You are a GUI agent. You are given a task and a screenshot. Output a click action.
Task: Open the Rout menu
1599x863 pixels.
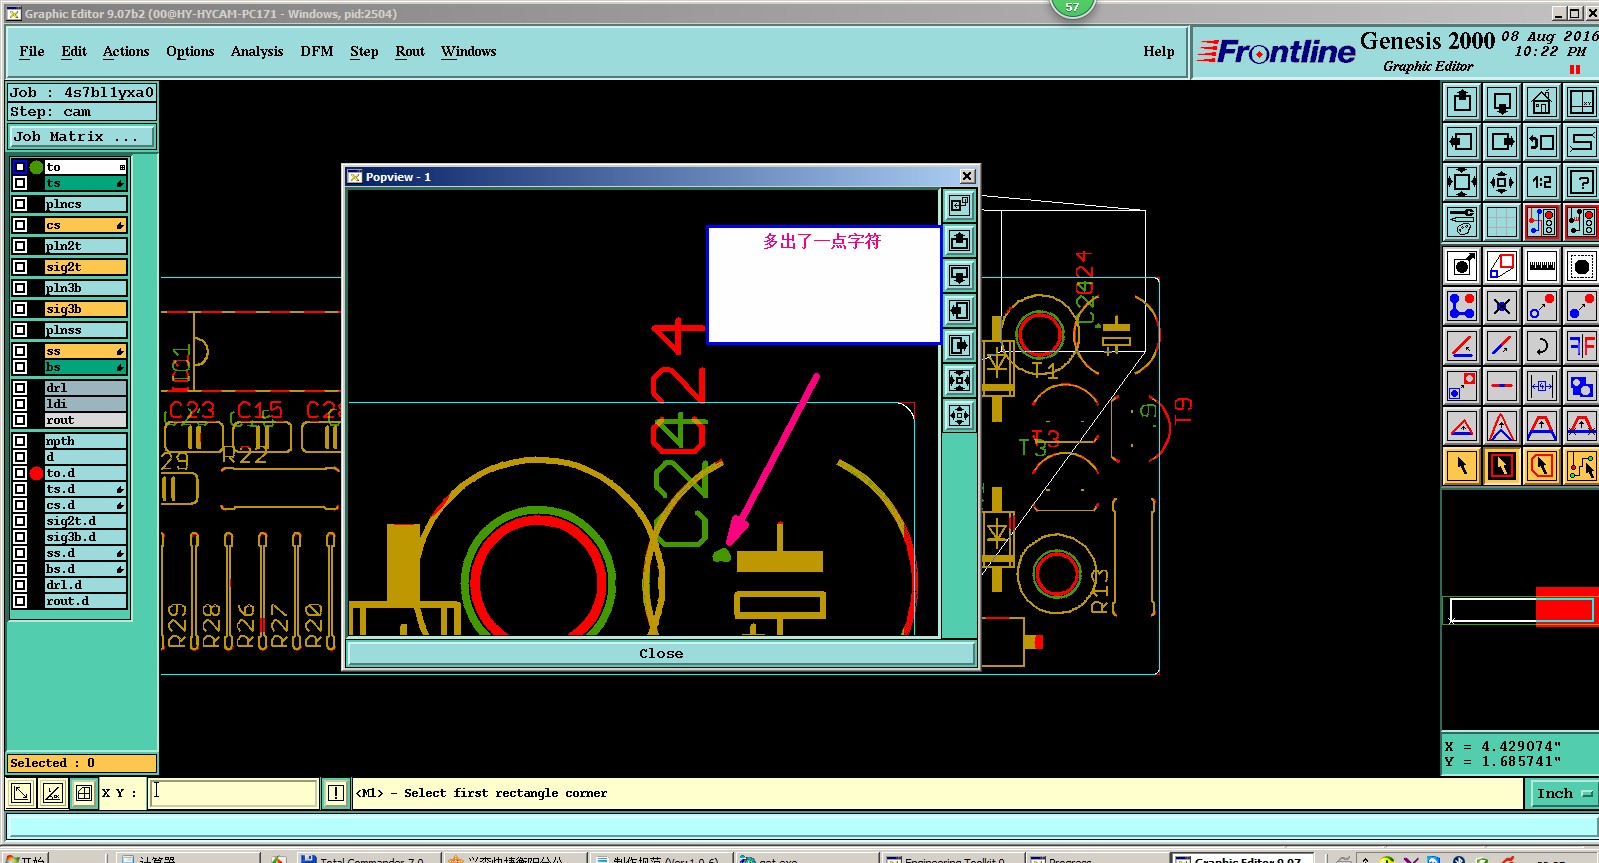click(409, 52)
